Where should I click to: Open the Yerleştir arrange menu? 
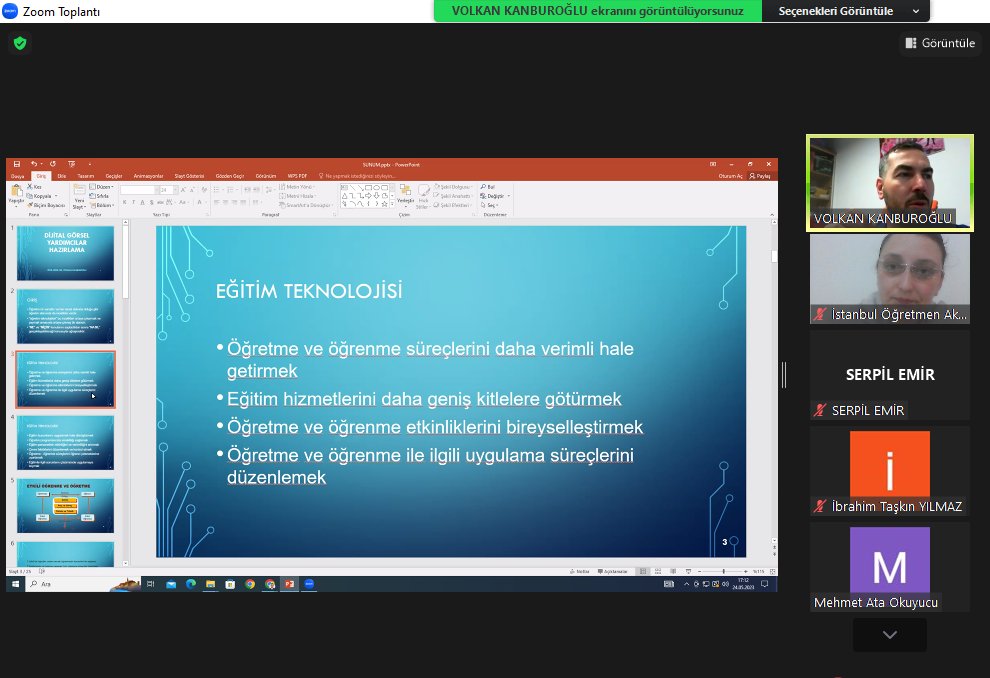[405, 195]
